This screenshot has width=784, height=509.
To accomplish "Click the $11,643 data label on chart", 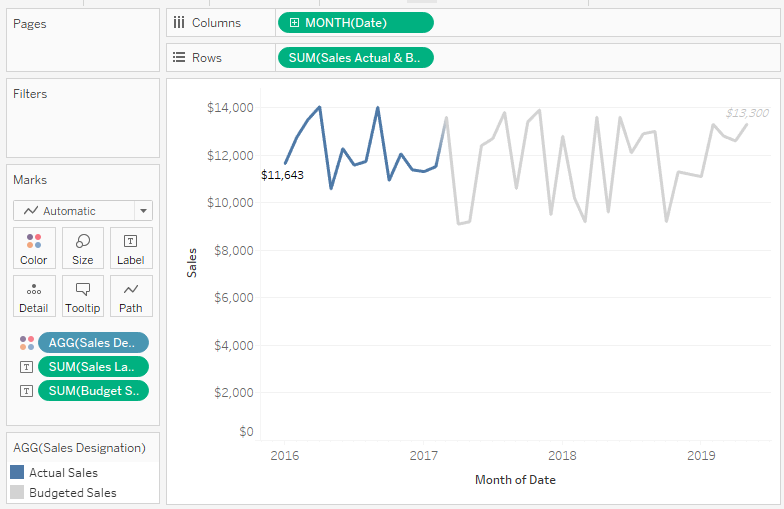I will pyautogui.click(x=282, y=175).
